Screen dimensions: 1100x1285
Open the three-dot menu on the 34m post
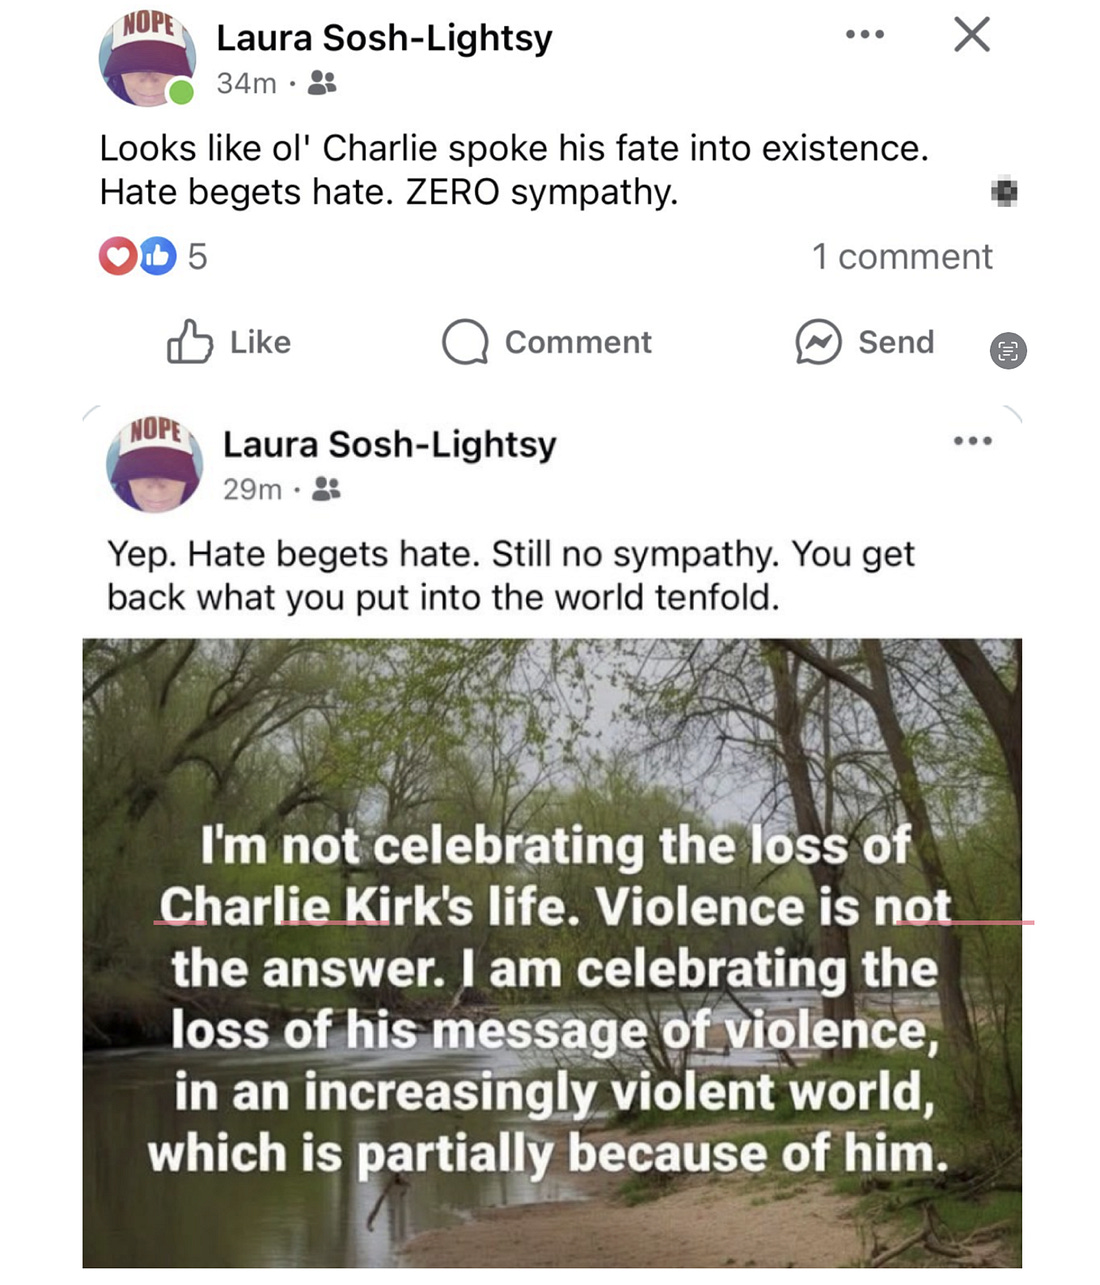865,35
